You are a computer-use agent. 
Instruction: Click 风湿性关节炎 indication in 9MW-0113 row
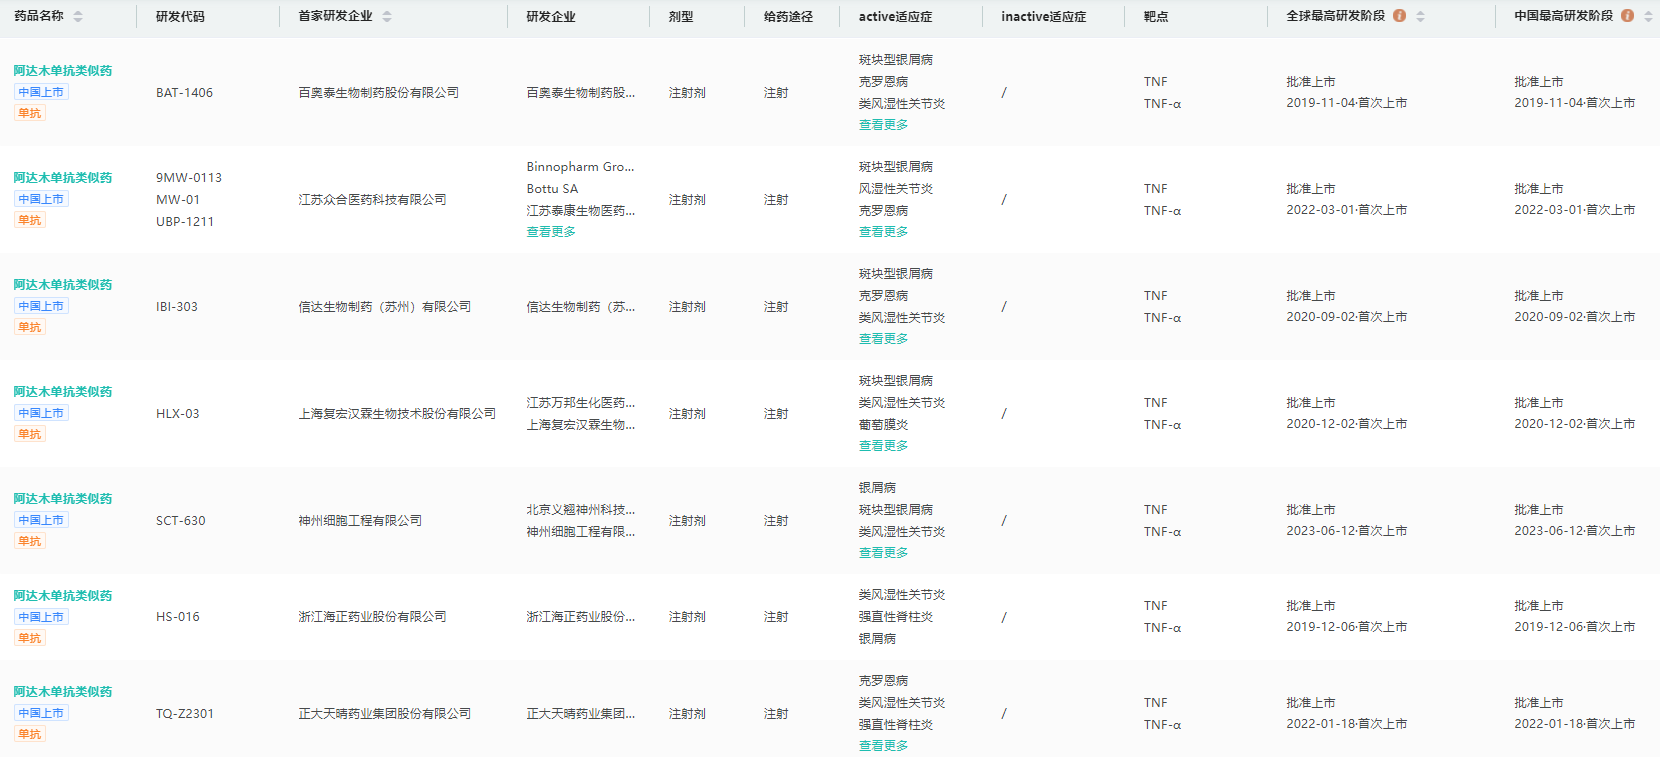[x=896, y=189]
